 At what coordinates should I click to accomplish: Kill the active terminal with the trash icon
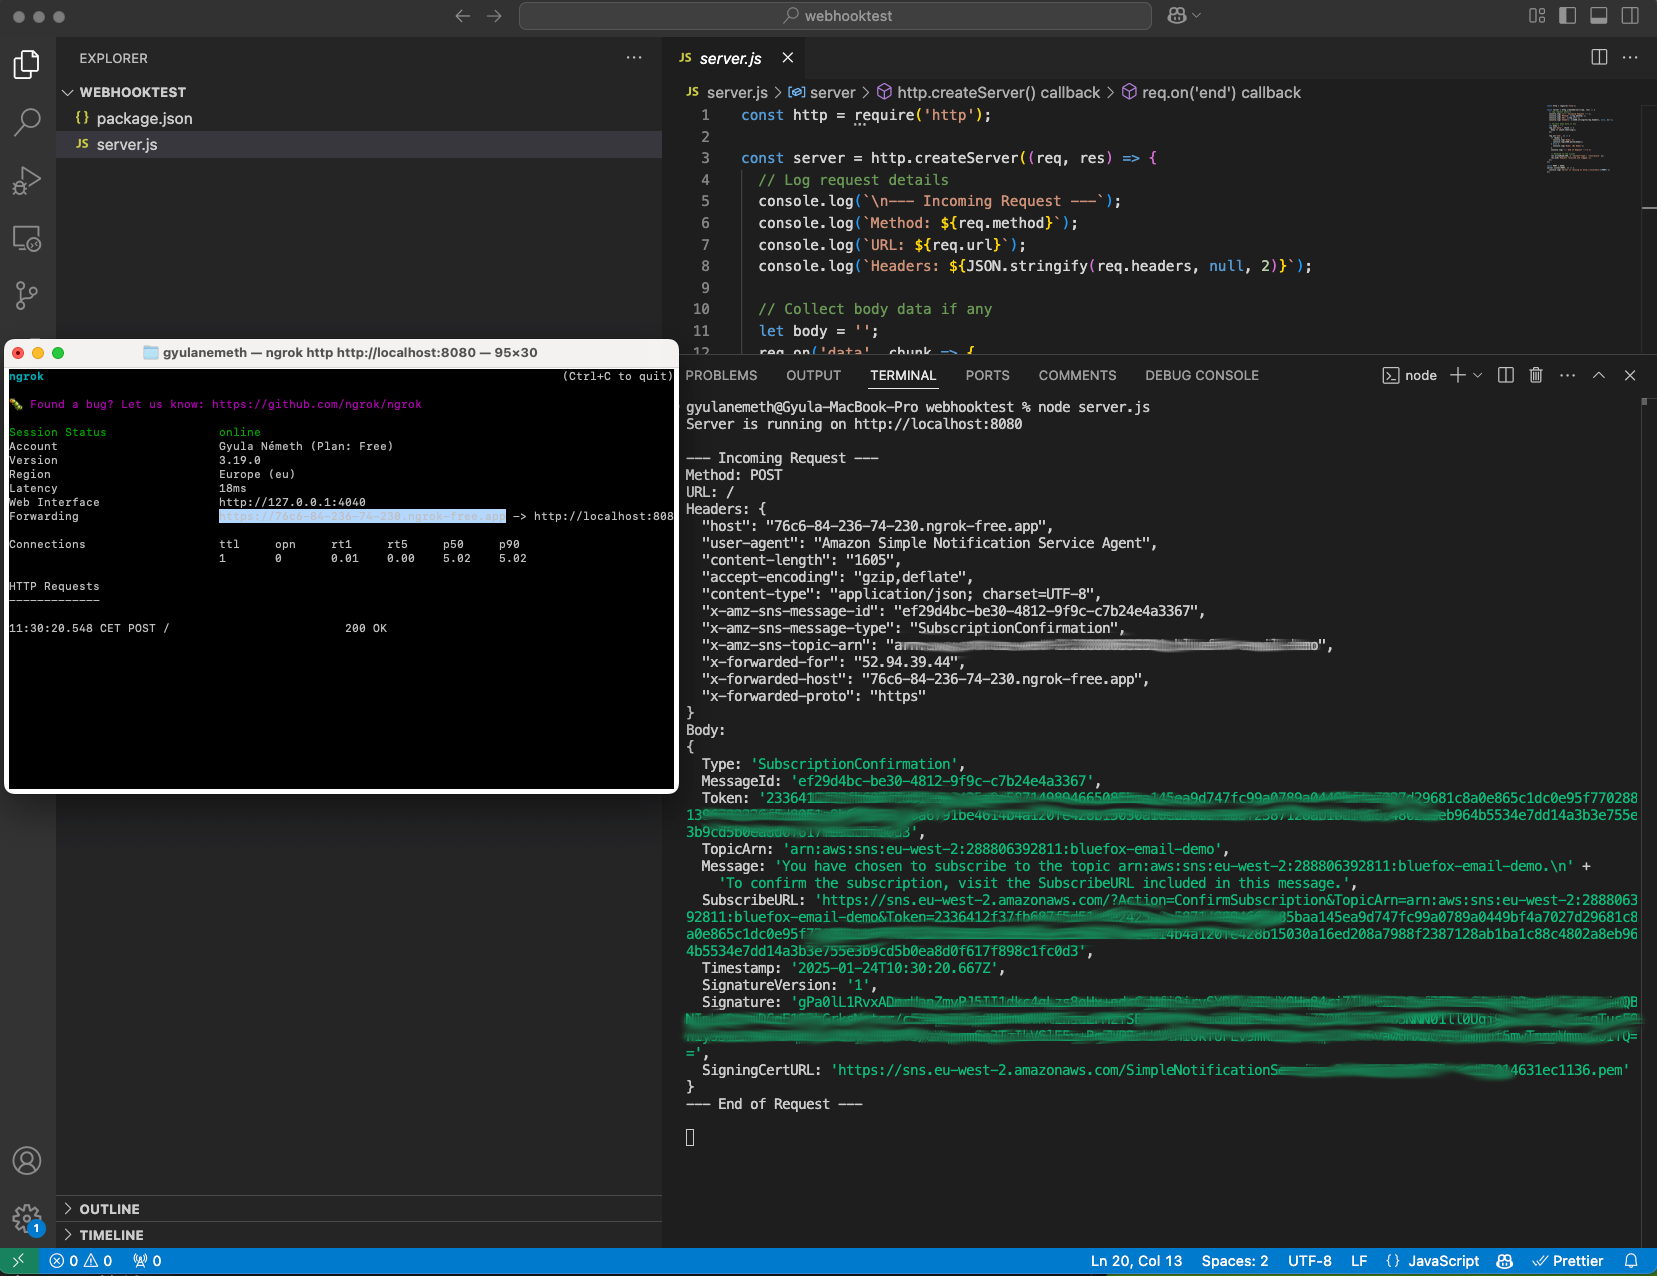click(x=1536, y=375)
